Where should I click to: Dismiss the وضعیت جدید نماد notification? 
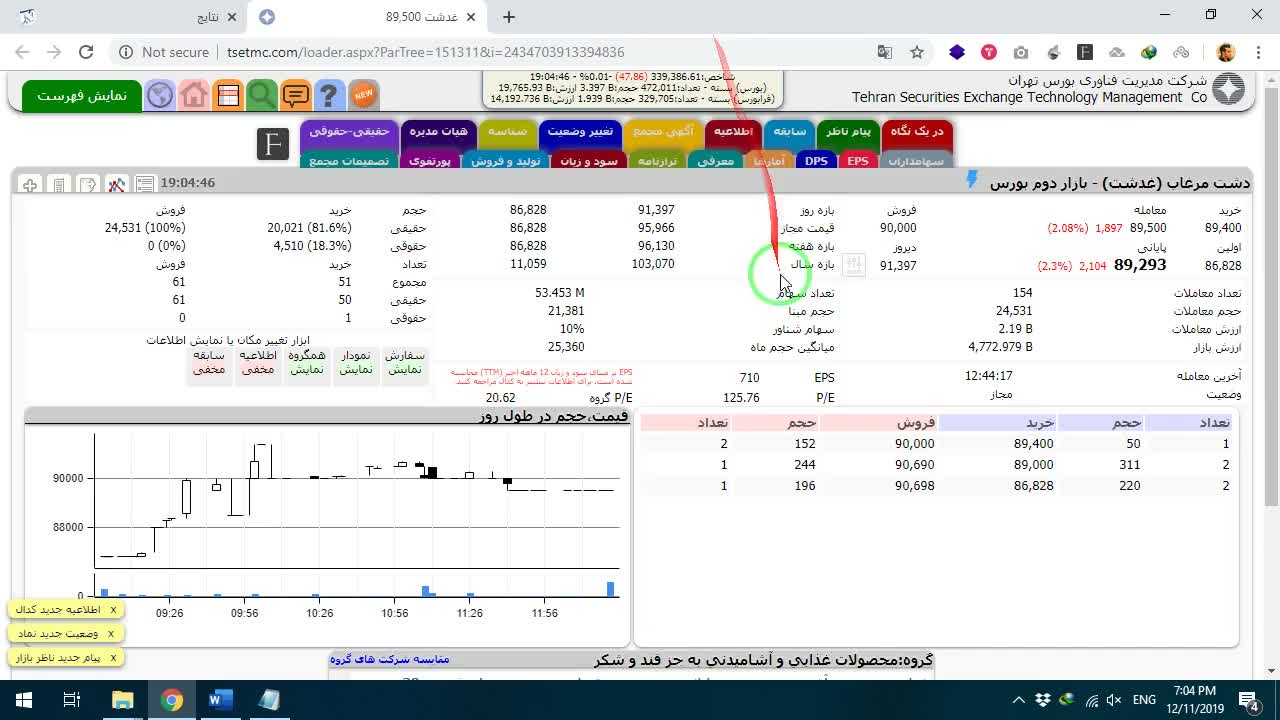(111, 633)
